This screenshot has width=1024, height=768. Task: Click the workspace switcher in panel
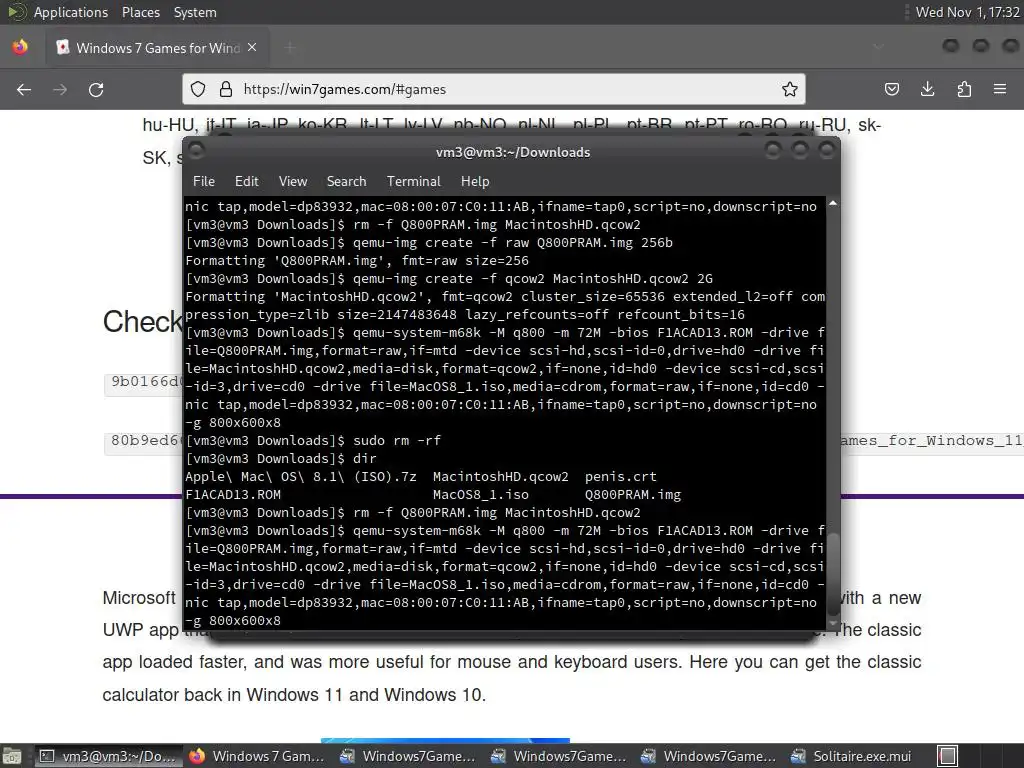[x=948, y=756]
